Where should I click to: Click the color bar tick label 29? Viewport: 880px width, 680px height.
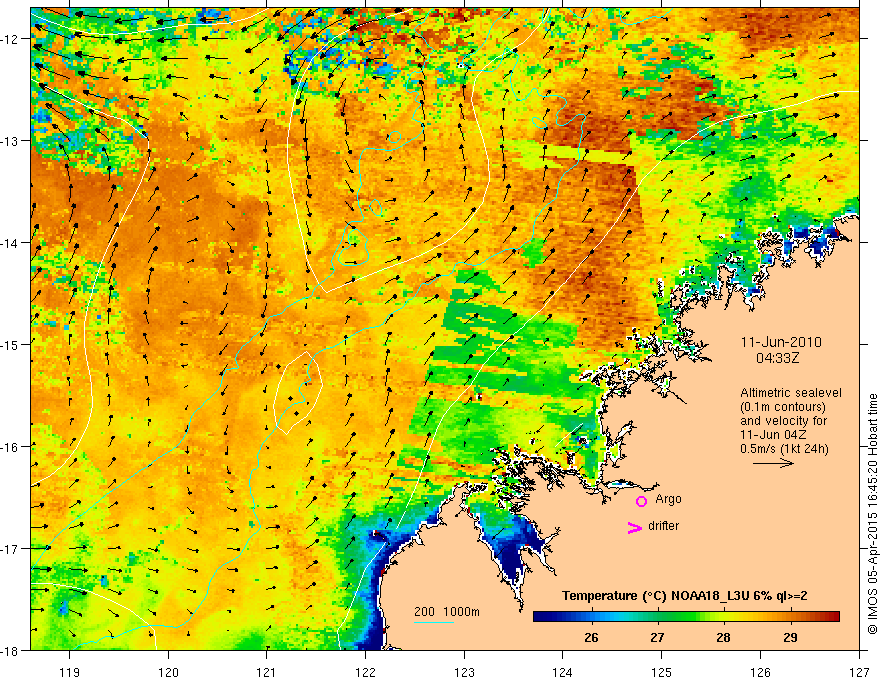[x=790, y=637]
